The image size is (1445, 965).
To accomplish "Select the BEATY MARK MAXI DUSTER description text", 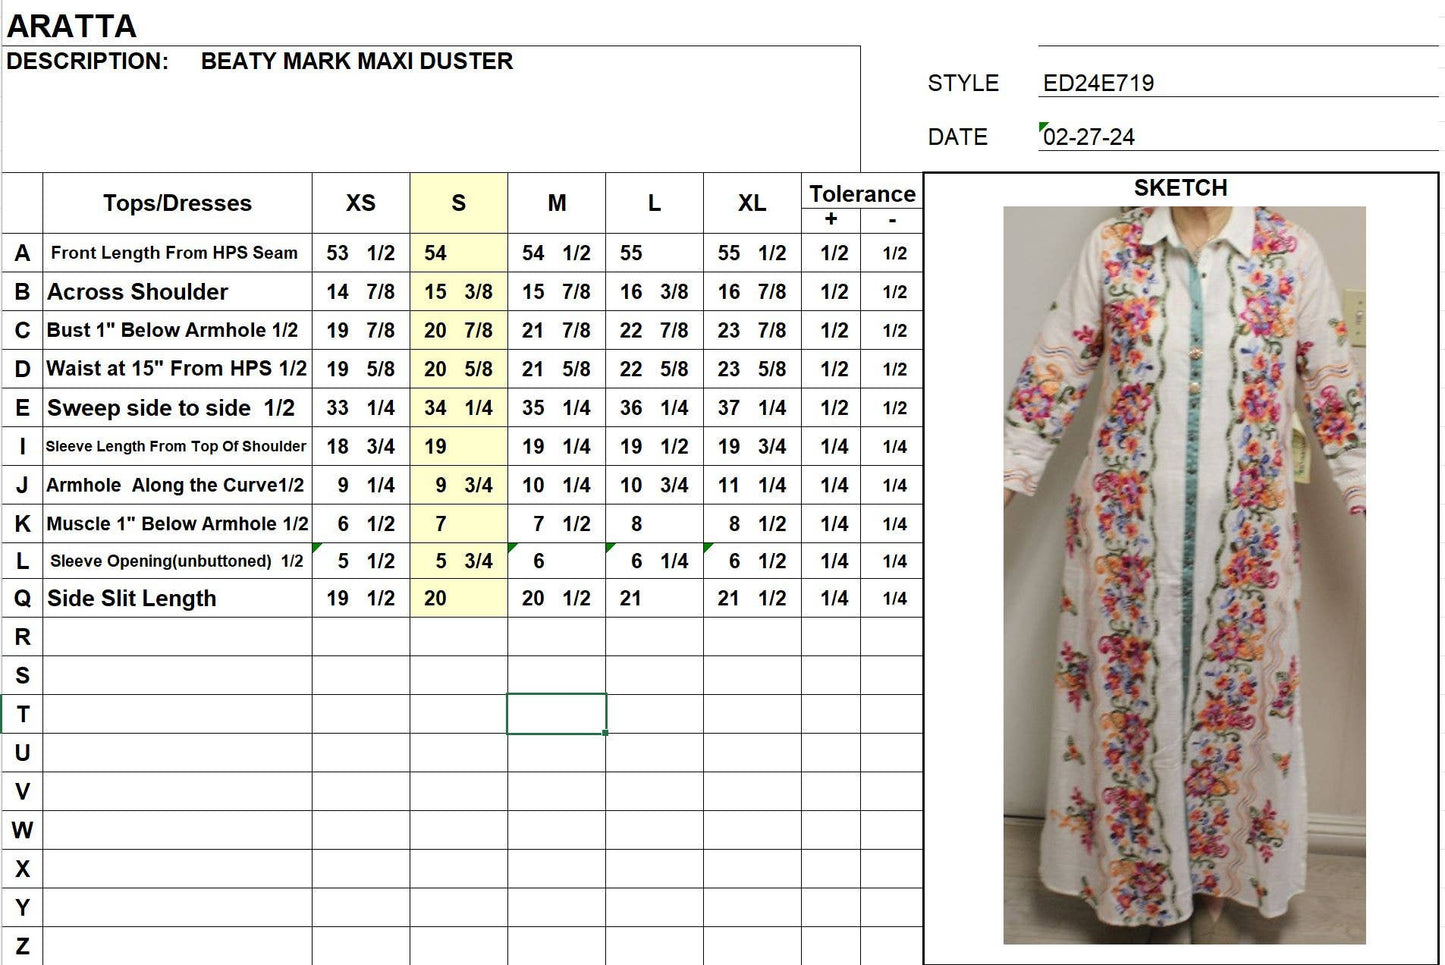I will [x=357, y=61].
